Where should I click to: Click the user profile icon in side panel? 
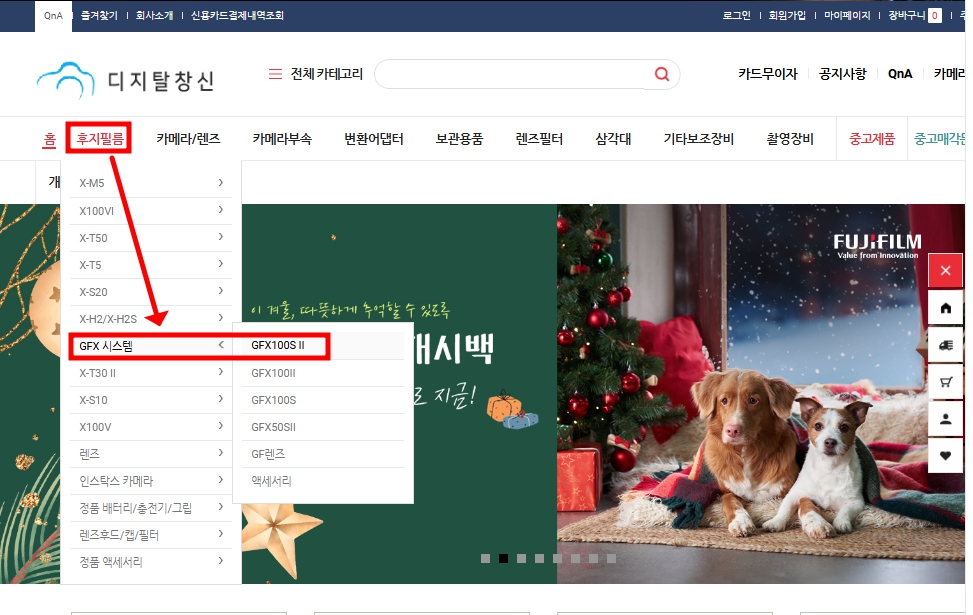pyautogui.click(x=945, y=419)
